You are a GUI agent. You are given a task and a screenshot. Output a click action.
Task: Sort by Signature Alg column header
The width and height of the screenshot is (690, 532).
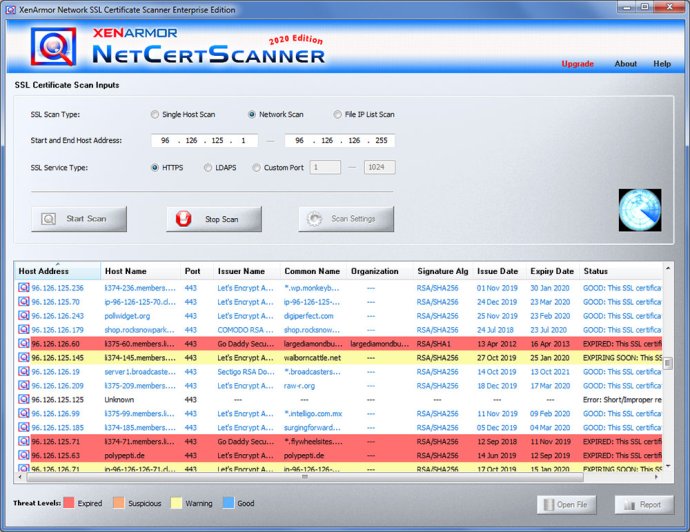(x=443, y=271)
